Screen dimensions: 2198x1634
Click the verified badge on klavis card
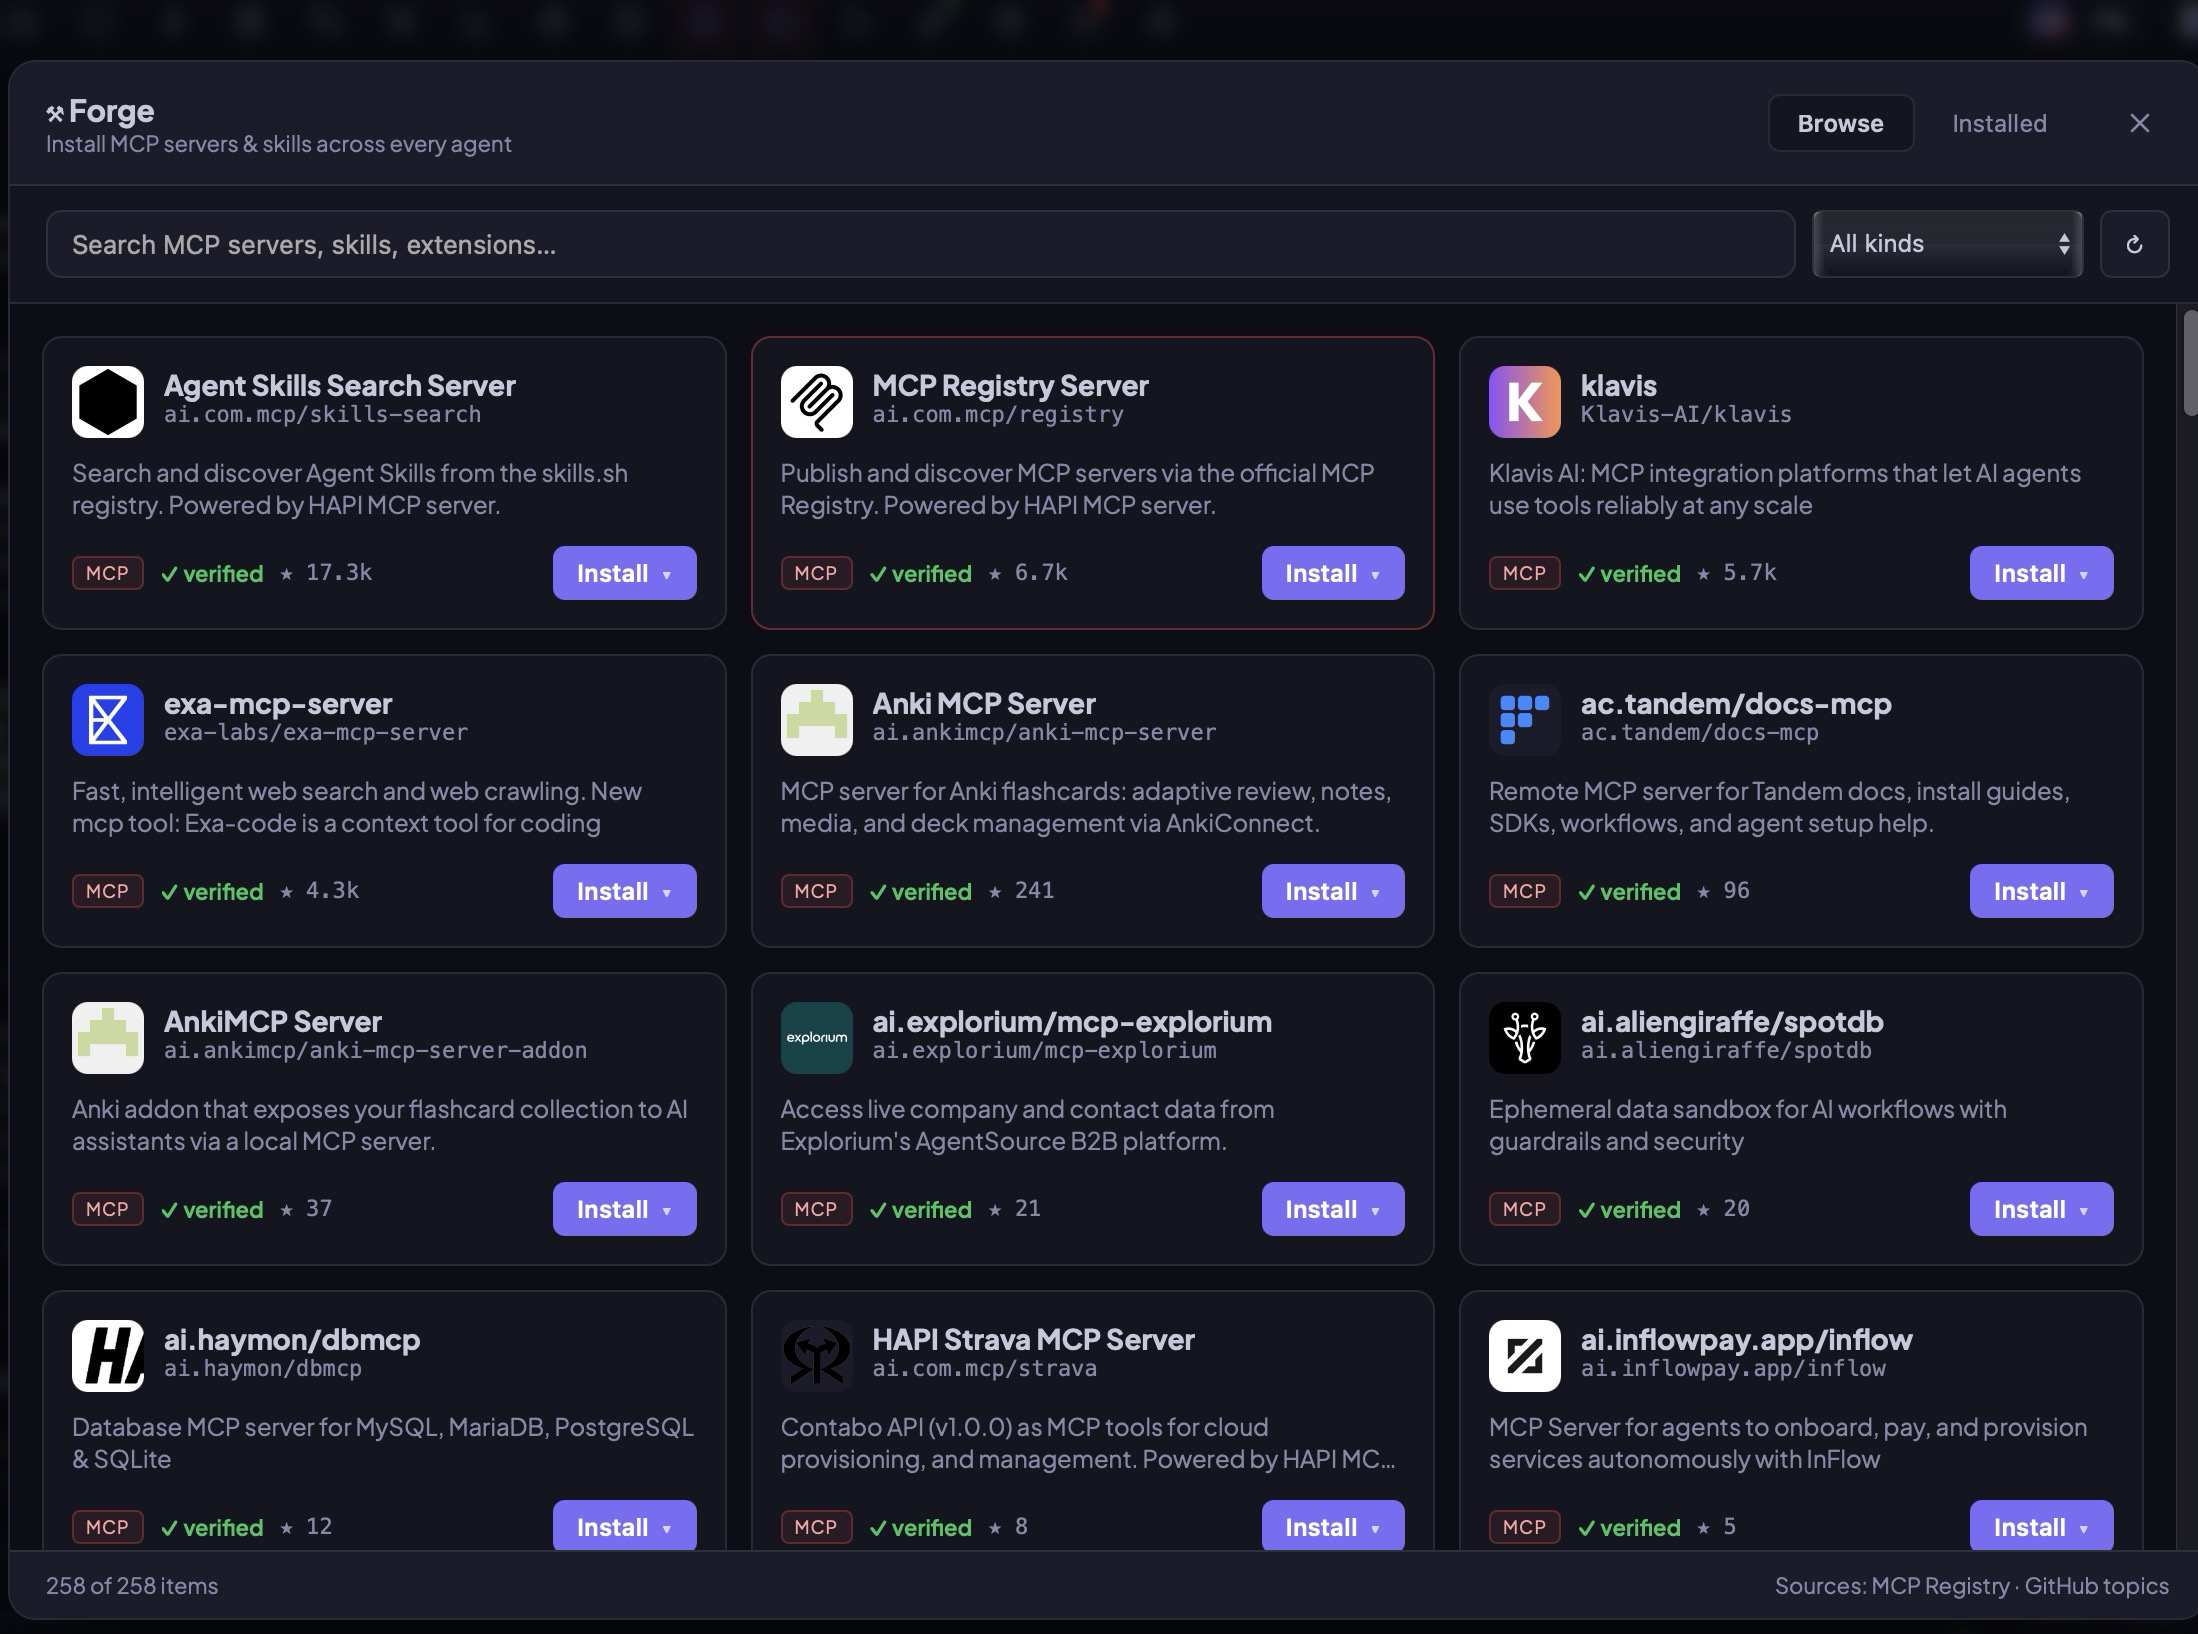[x=1629, y=573]
